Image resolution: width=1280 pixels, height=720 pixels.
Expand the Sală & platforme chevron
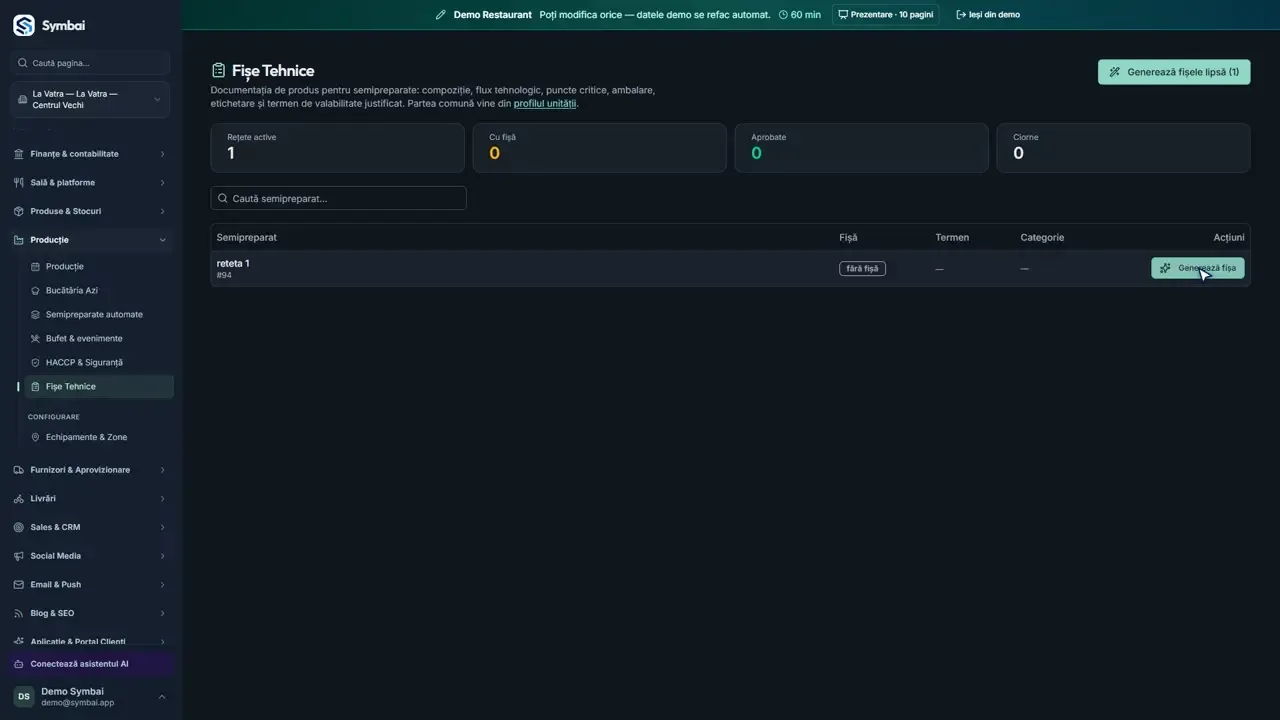[x=162, y=183]
